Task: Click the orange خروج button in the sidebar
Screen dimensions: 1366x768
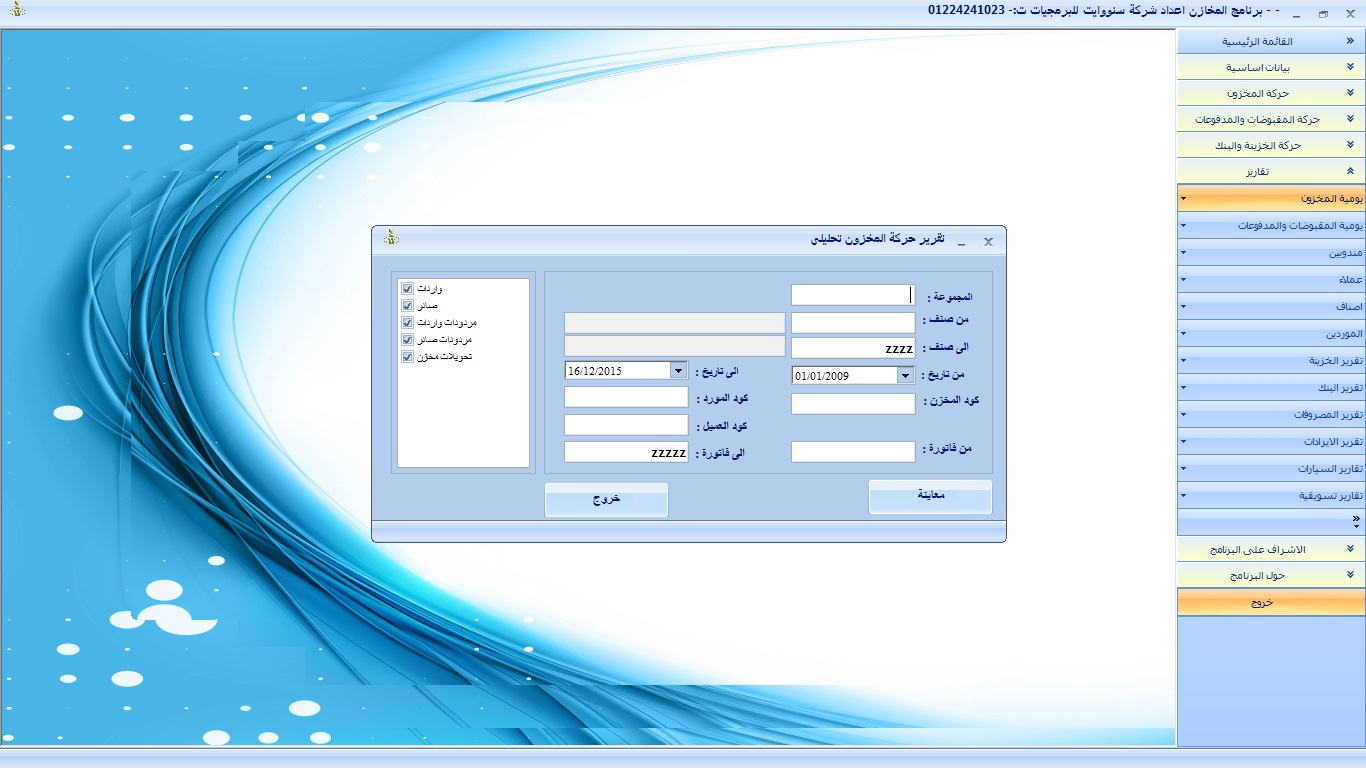Action: point(1271,603)
